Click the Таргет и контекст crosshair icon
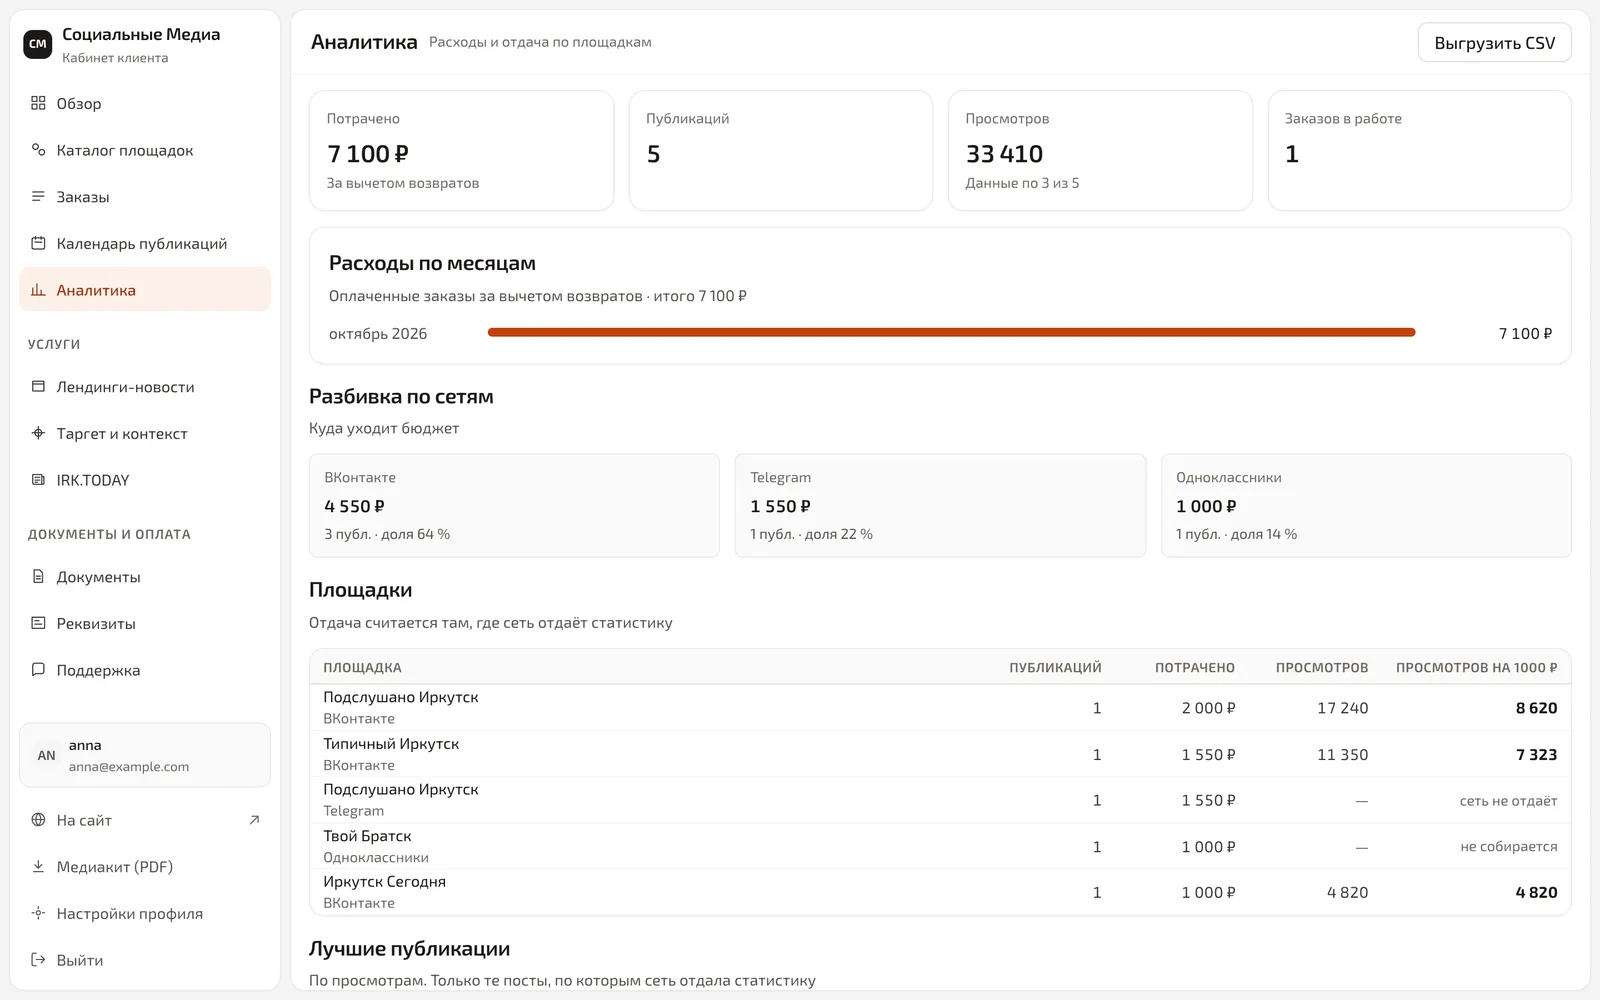1600x1000 pixels. (x=38, y=433)
